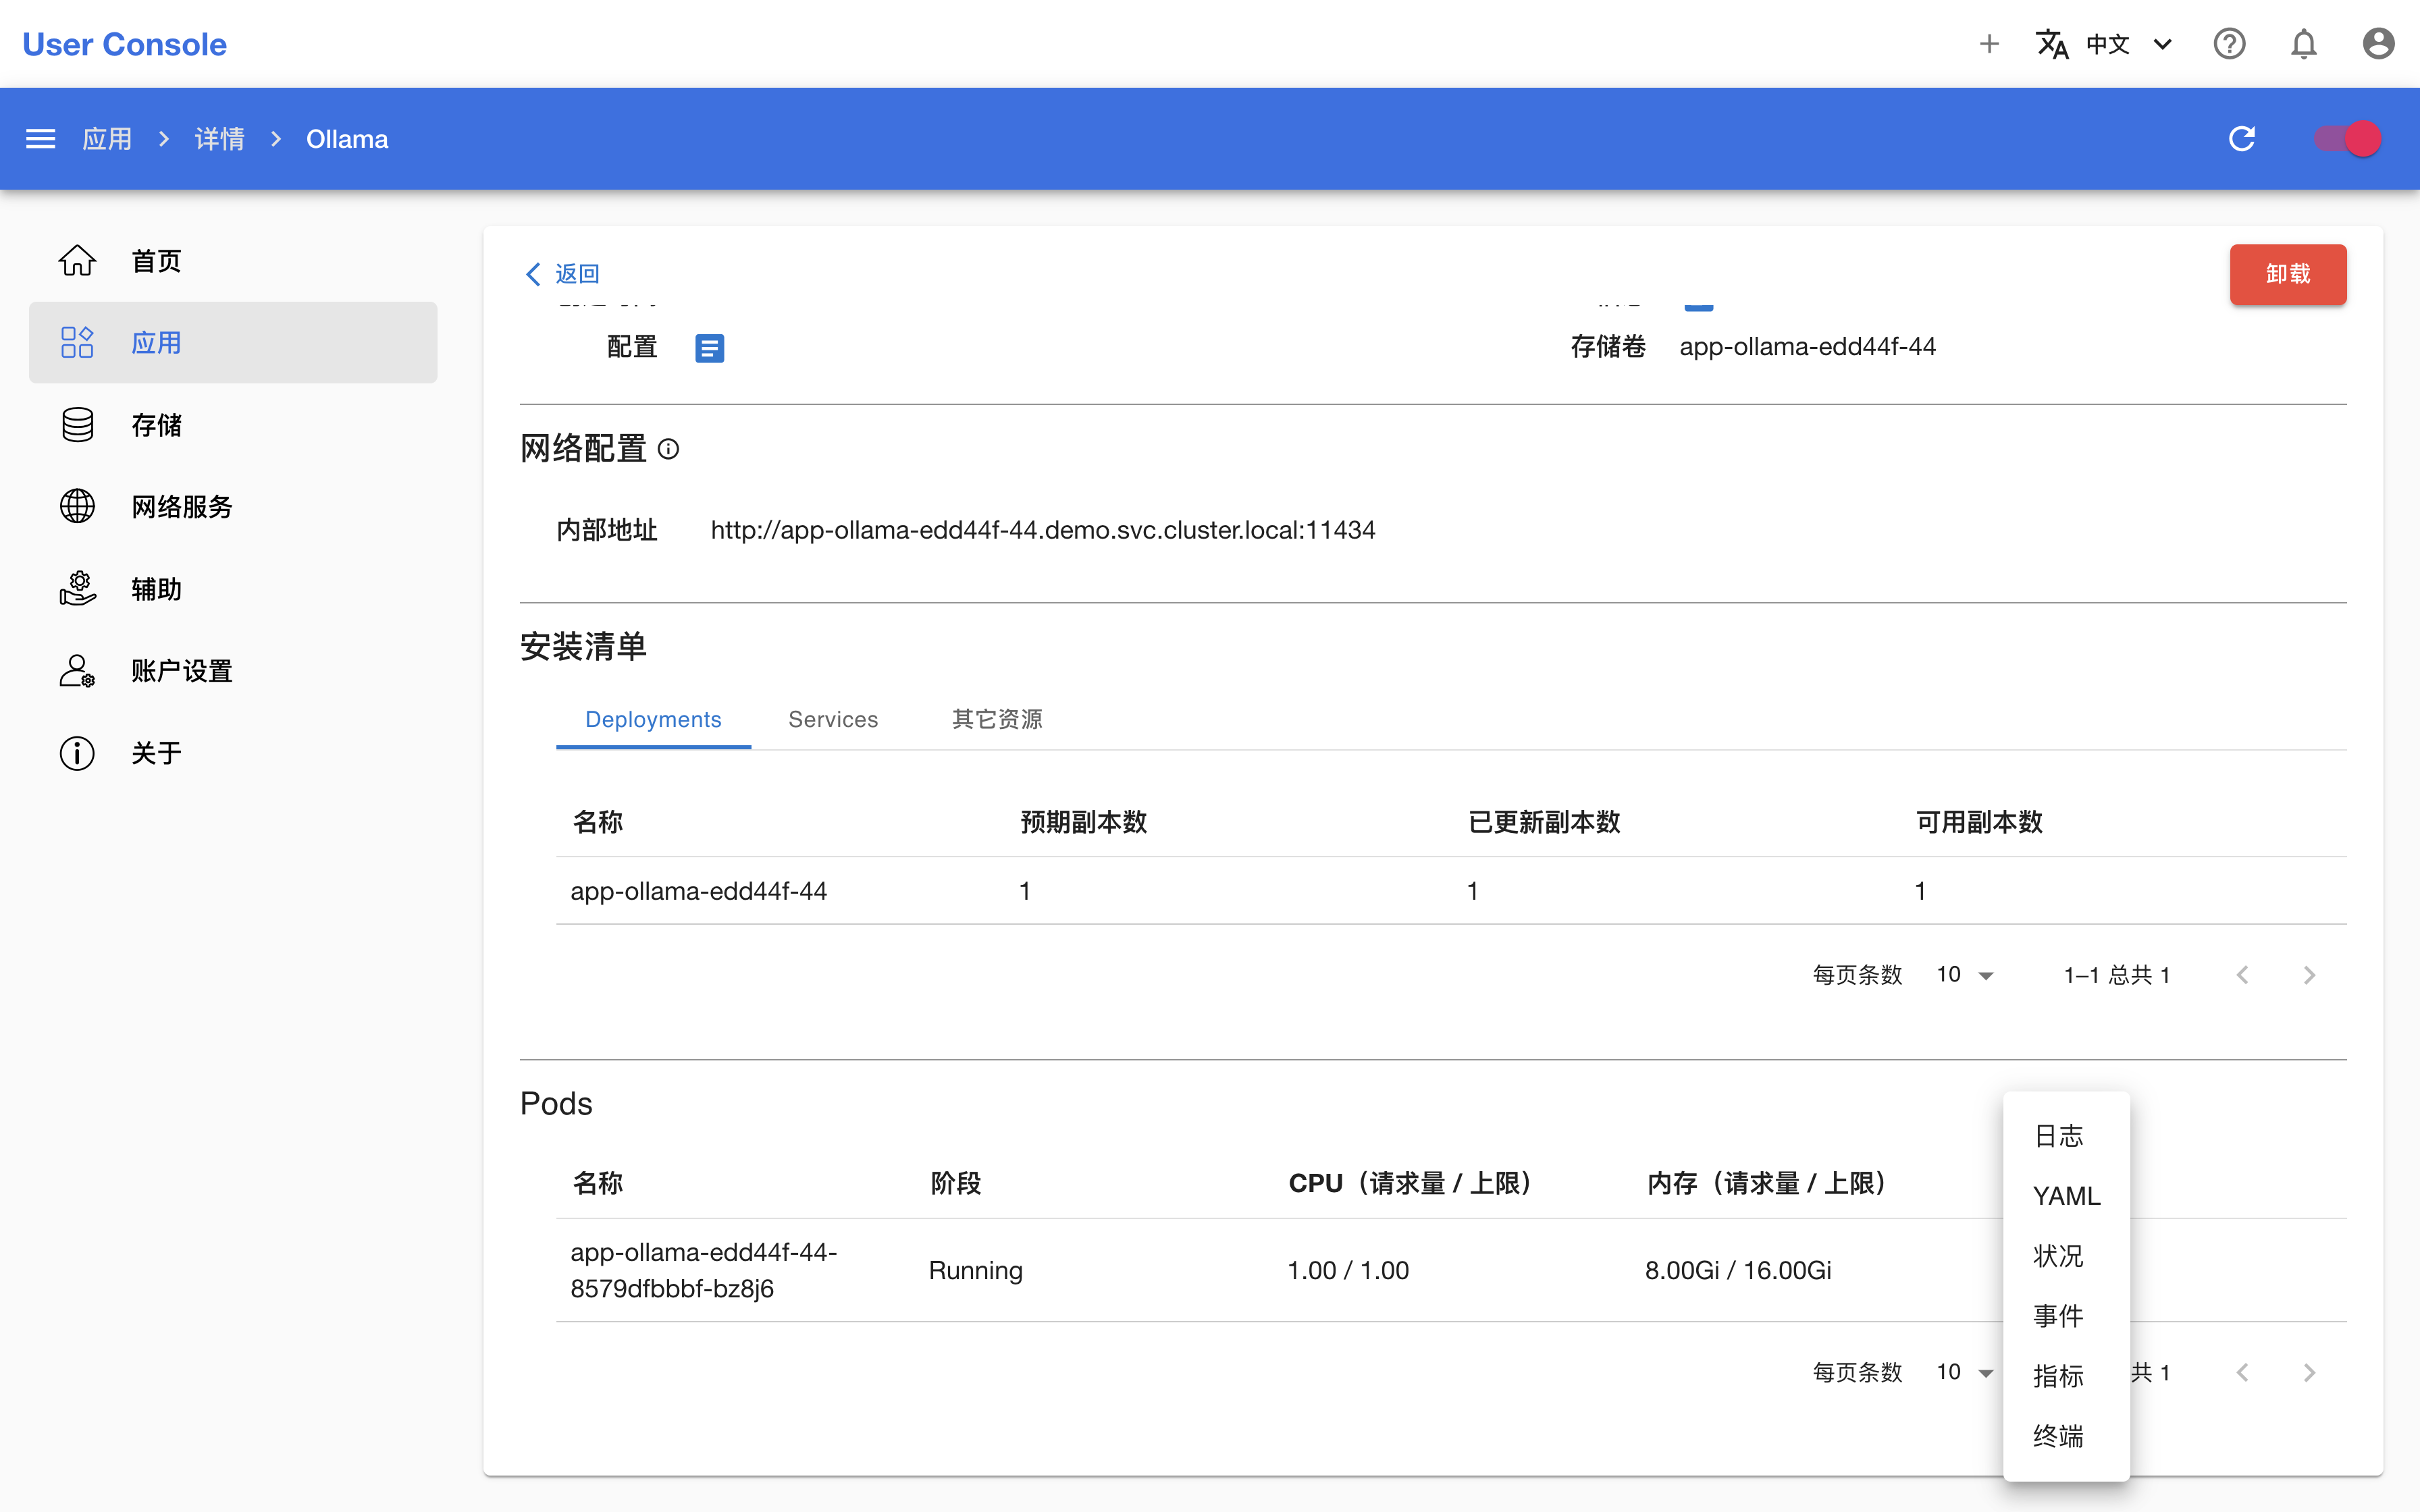Click Deployments 1–1 总共 1 pagination text
This screenshot has width=2420, height=1512.
pos(2117,975)
